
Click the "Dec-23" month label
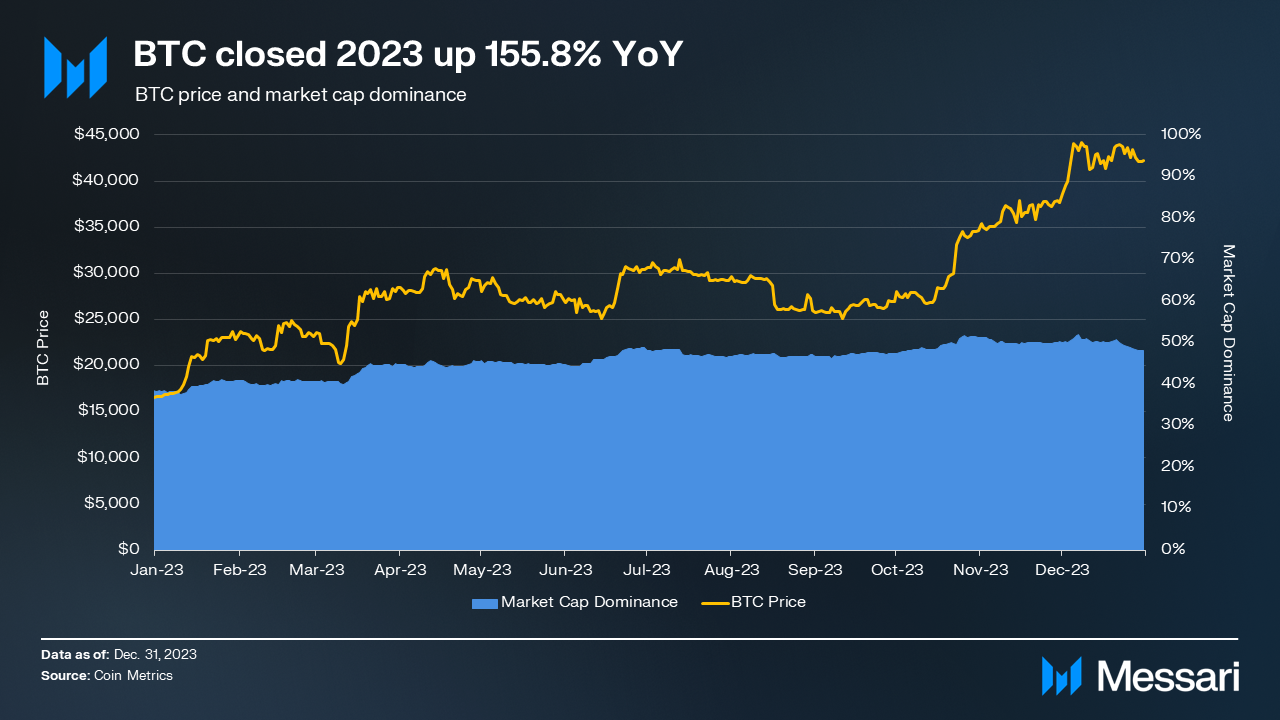pos(1062,570)
